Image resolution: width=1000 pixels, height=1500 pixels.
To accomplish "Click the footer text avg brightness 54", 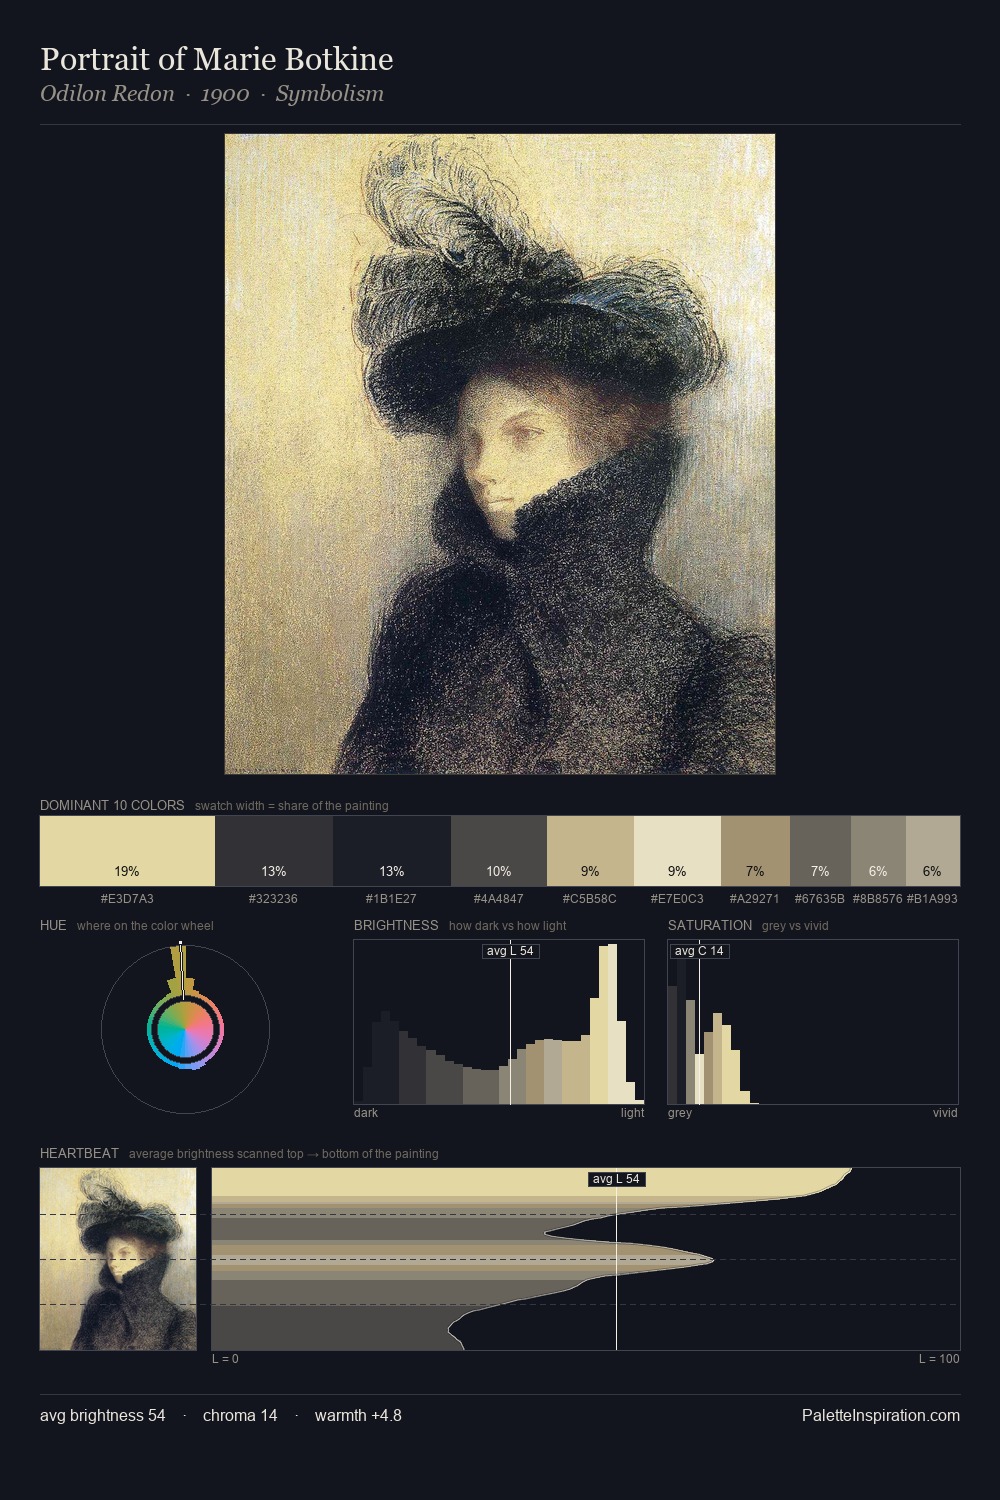I will (x=103, y=1415).
